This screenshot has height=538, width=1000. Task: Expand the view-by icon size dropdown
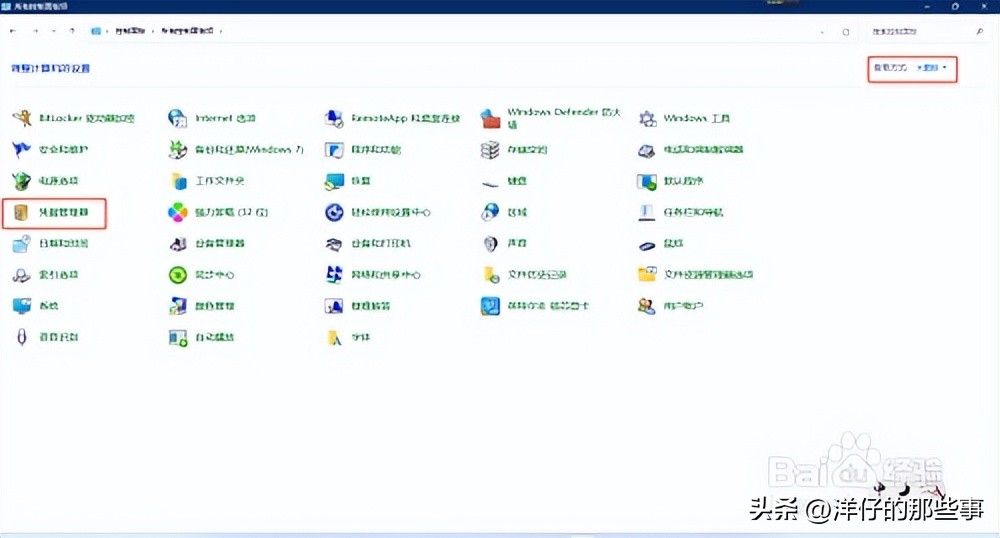(x=931, y=68)
